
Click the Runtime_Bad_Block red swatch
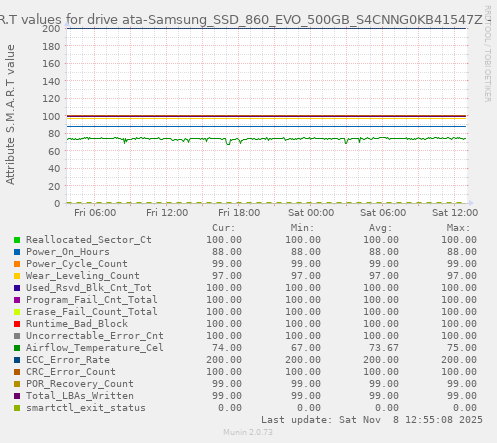coord(17,324)
